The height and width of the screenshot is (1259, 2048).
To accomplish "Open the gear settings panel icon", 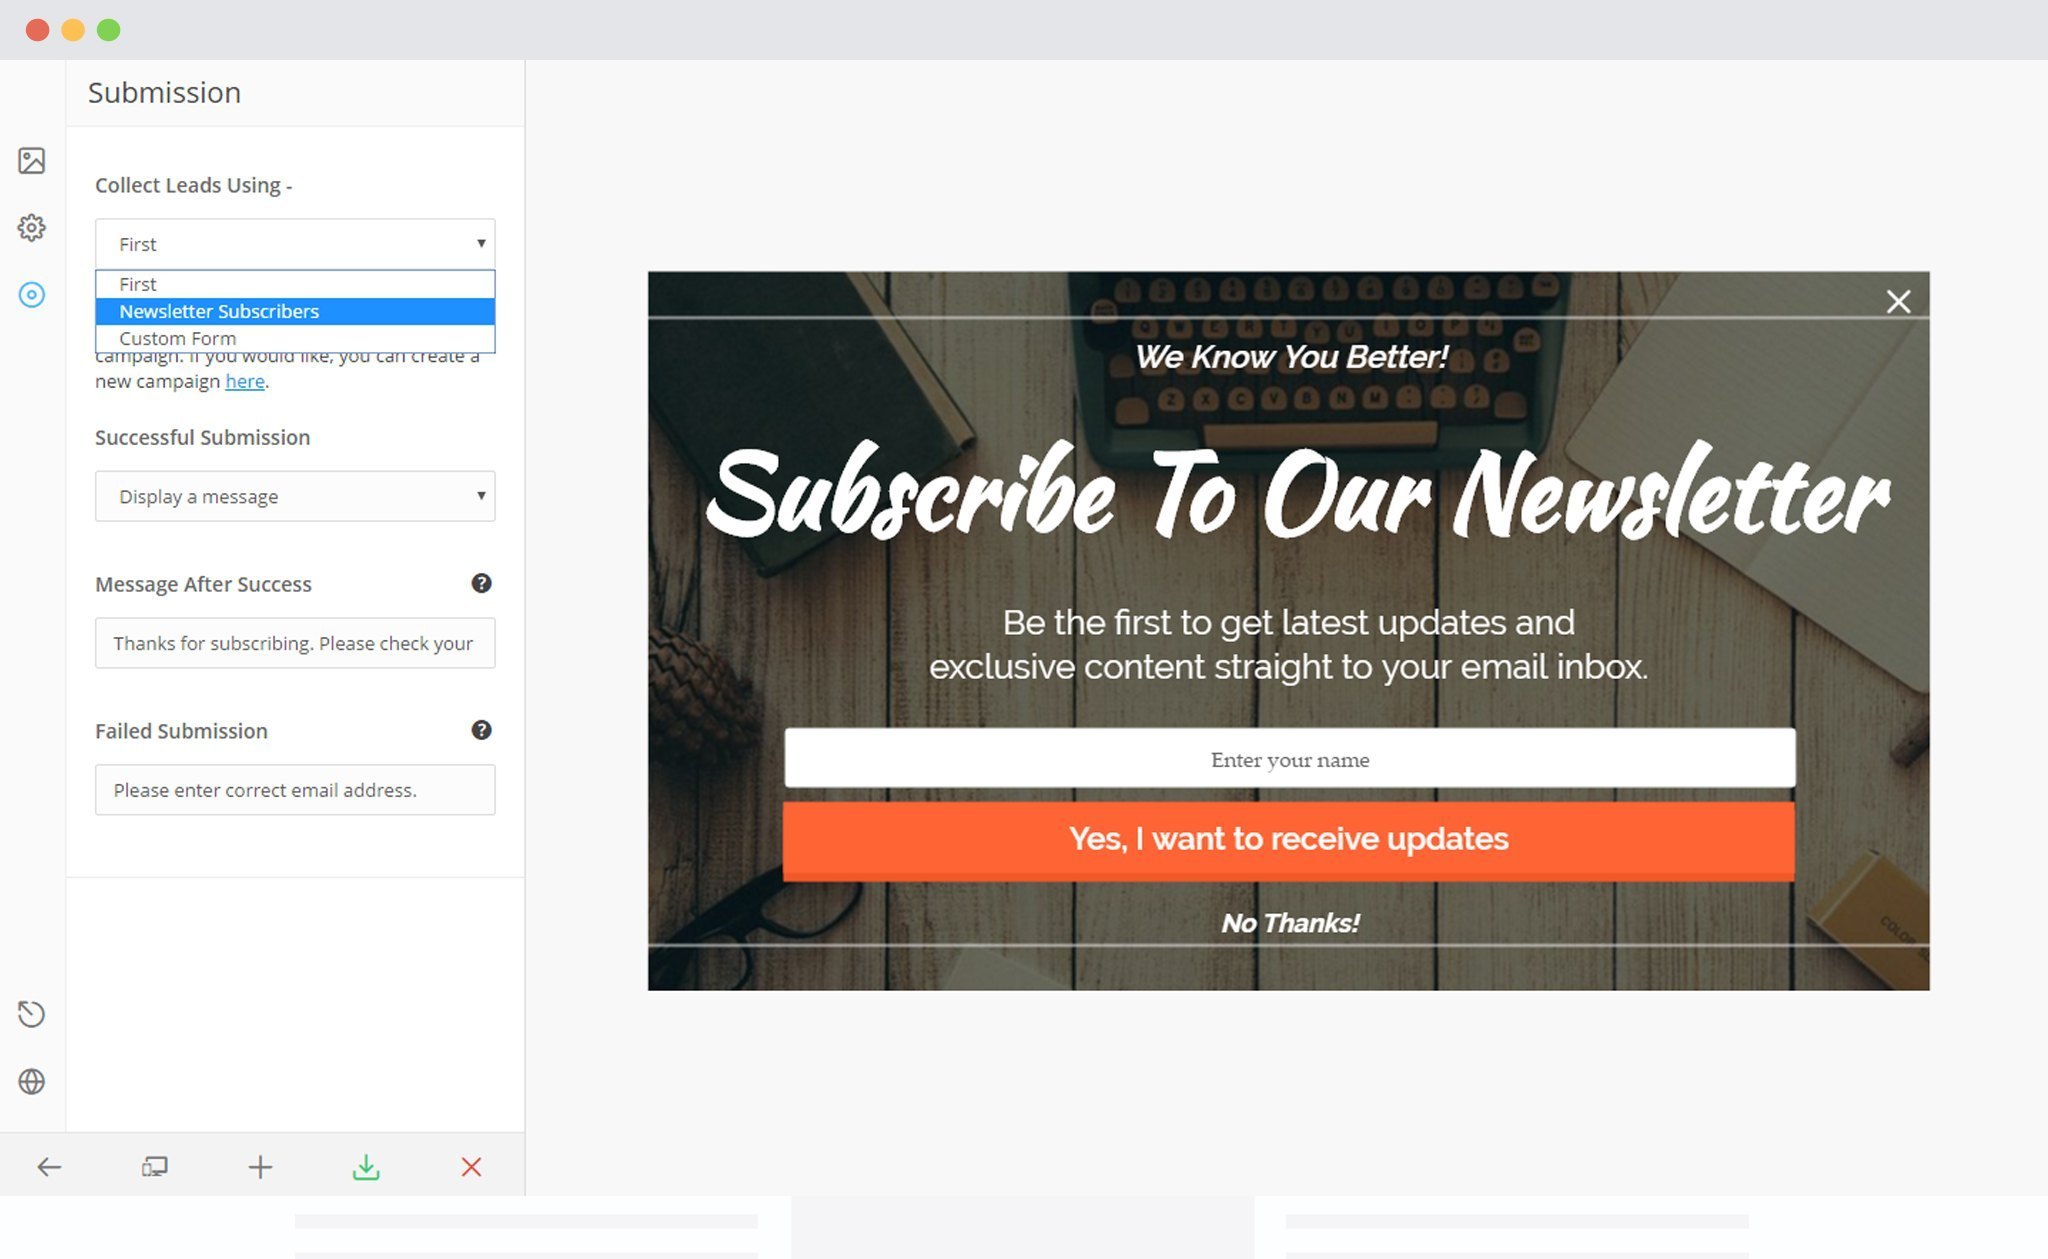I will click(x=32, y=228).
